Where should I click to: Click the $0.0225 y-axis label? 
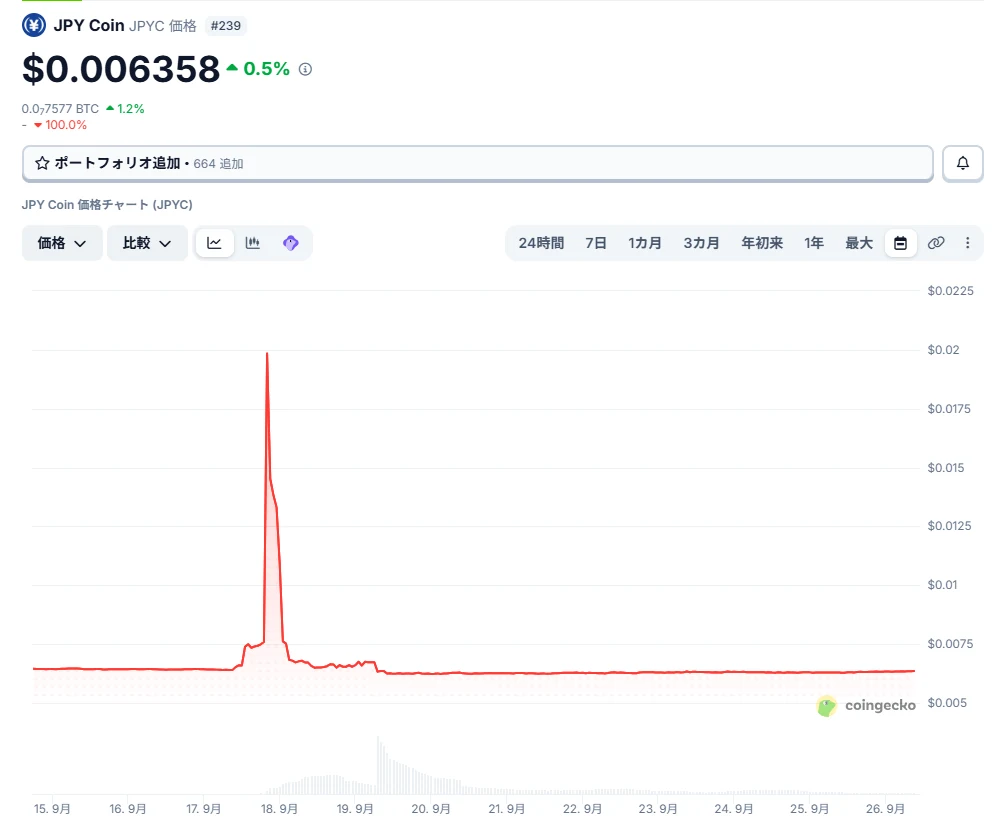950,291
